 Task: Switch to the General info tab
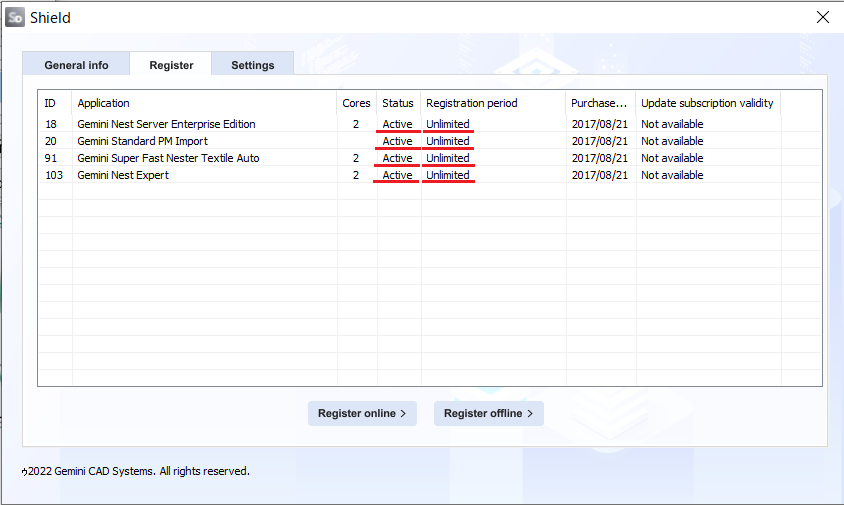(76, 65)
